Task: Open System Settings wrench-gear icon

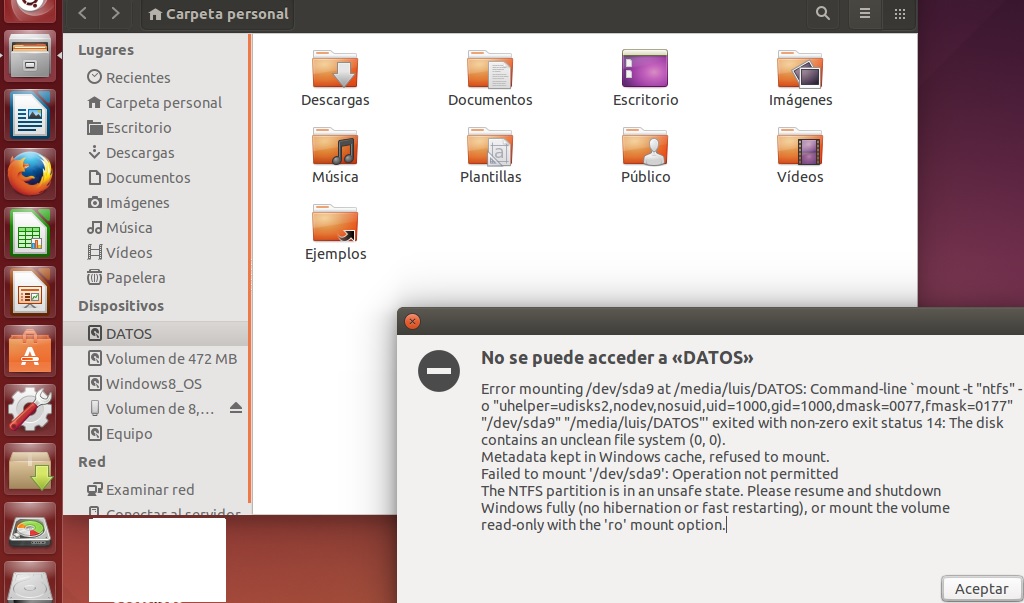Action: pyautogui.click(x=29, y=410)
